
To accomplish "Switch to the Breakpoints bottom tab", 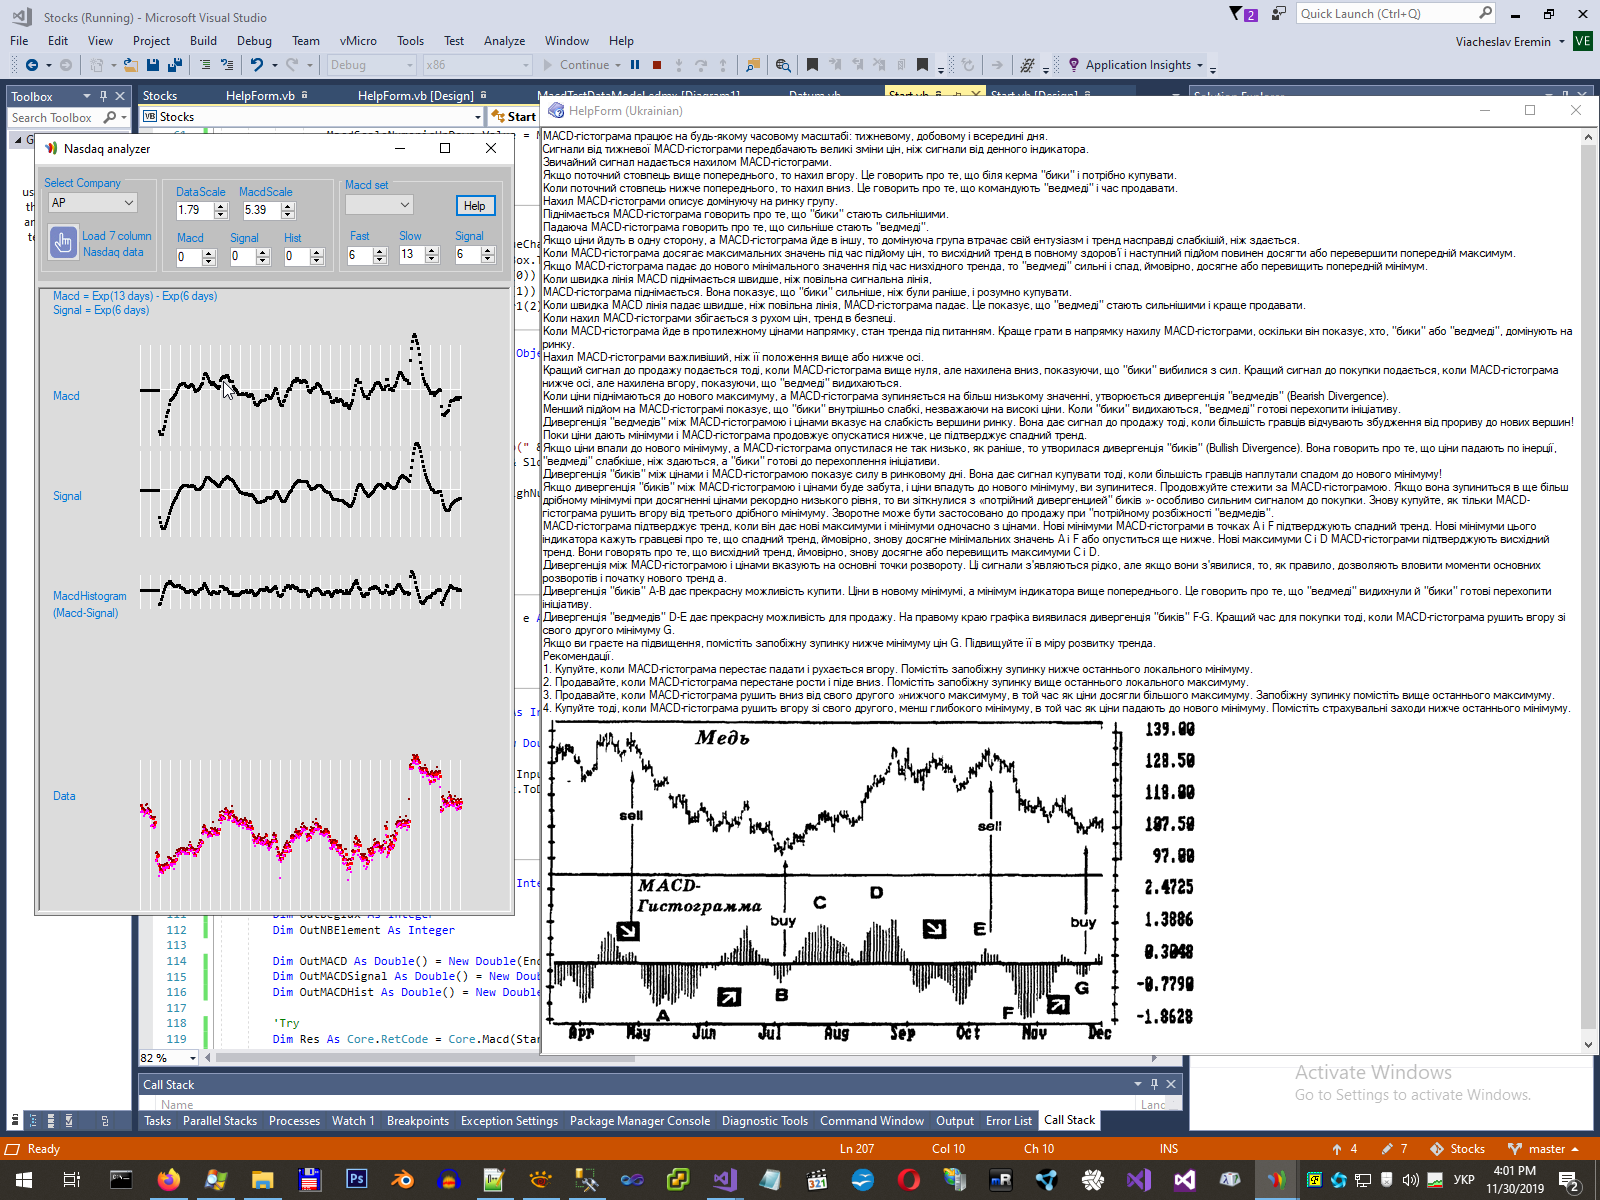I will [x=418, y=1121].
